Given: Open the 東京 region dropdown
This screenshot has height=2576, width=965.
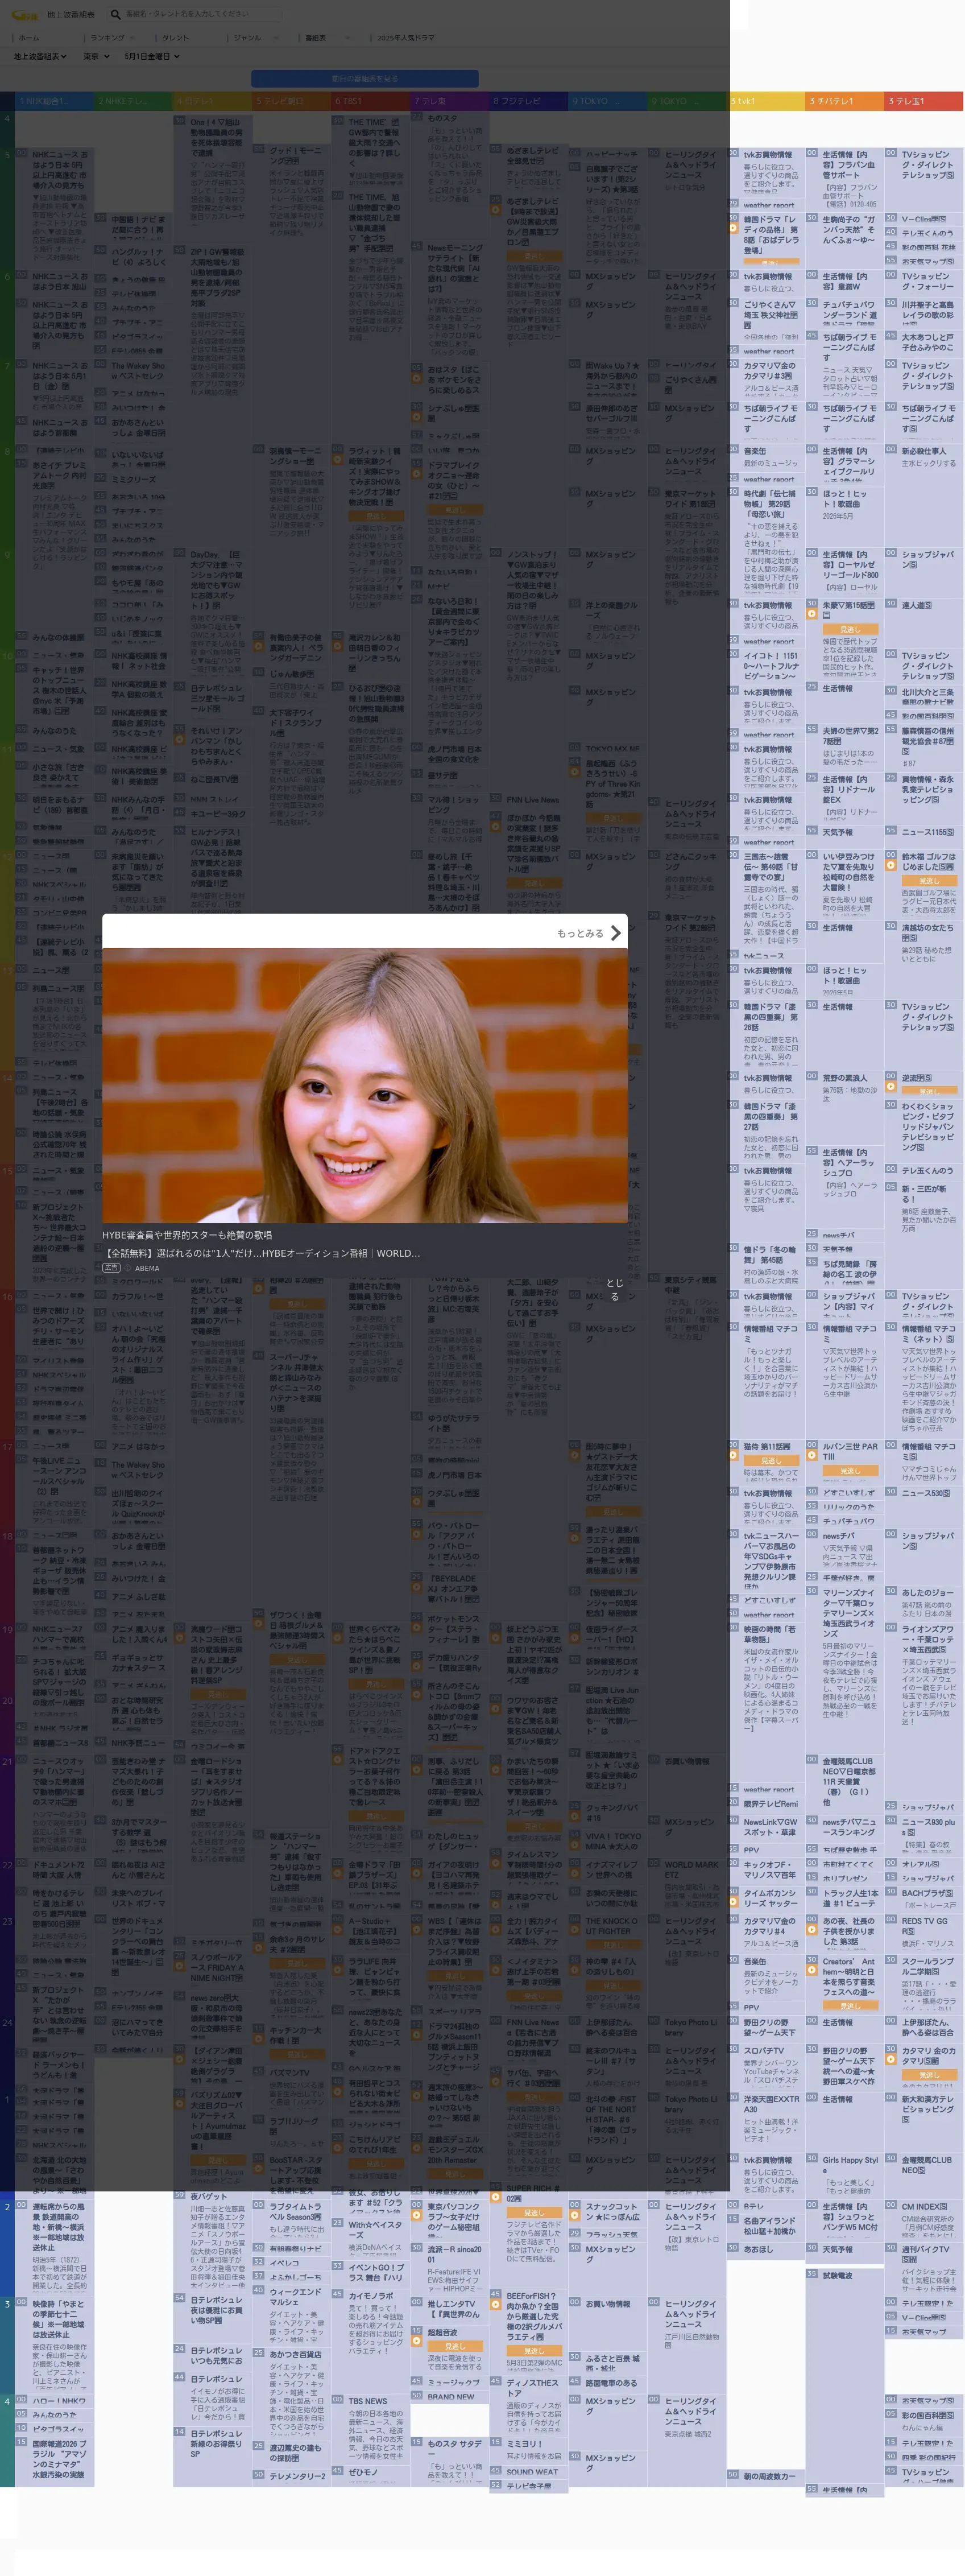Looking at the screenshot, I should point(96,57).
